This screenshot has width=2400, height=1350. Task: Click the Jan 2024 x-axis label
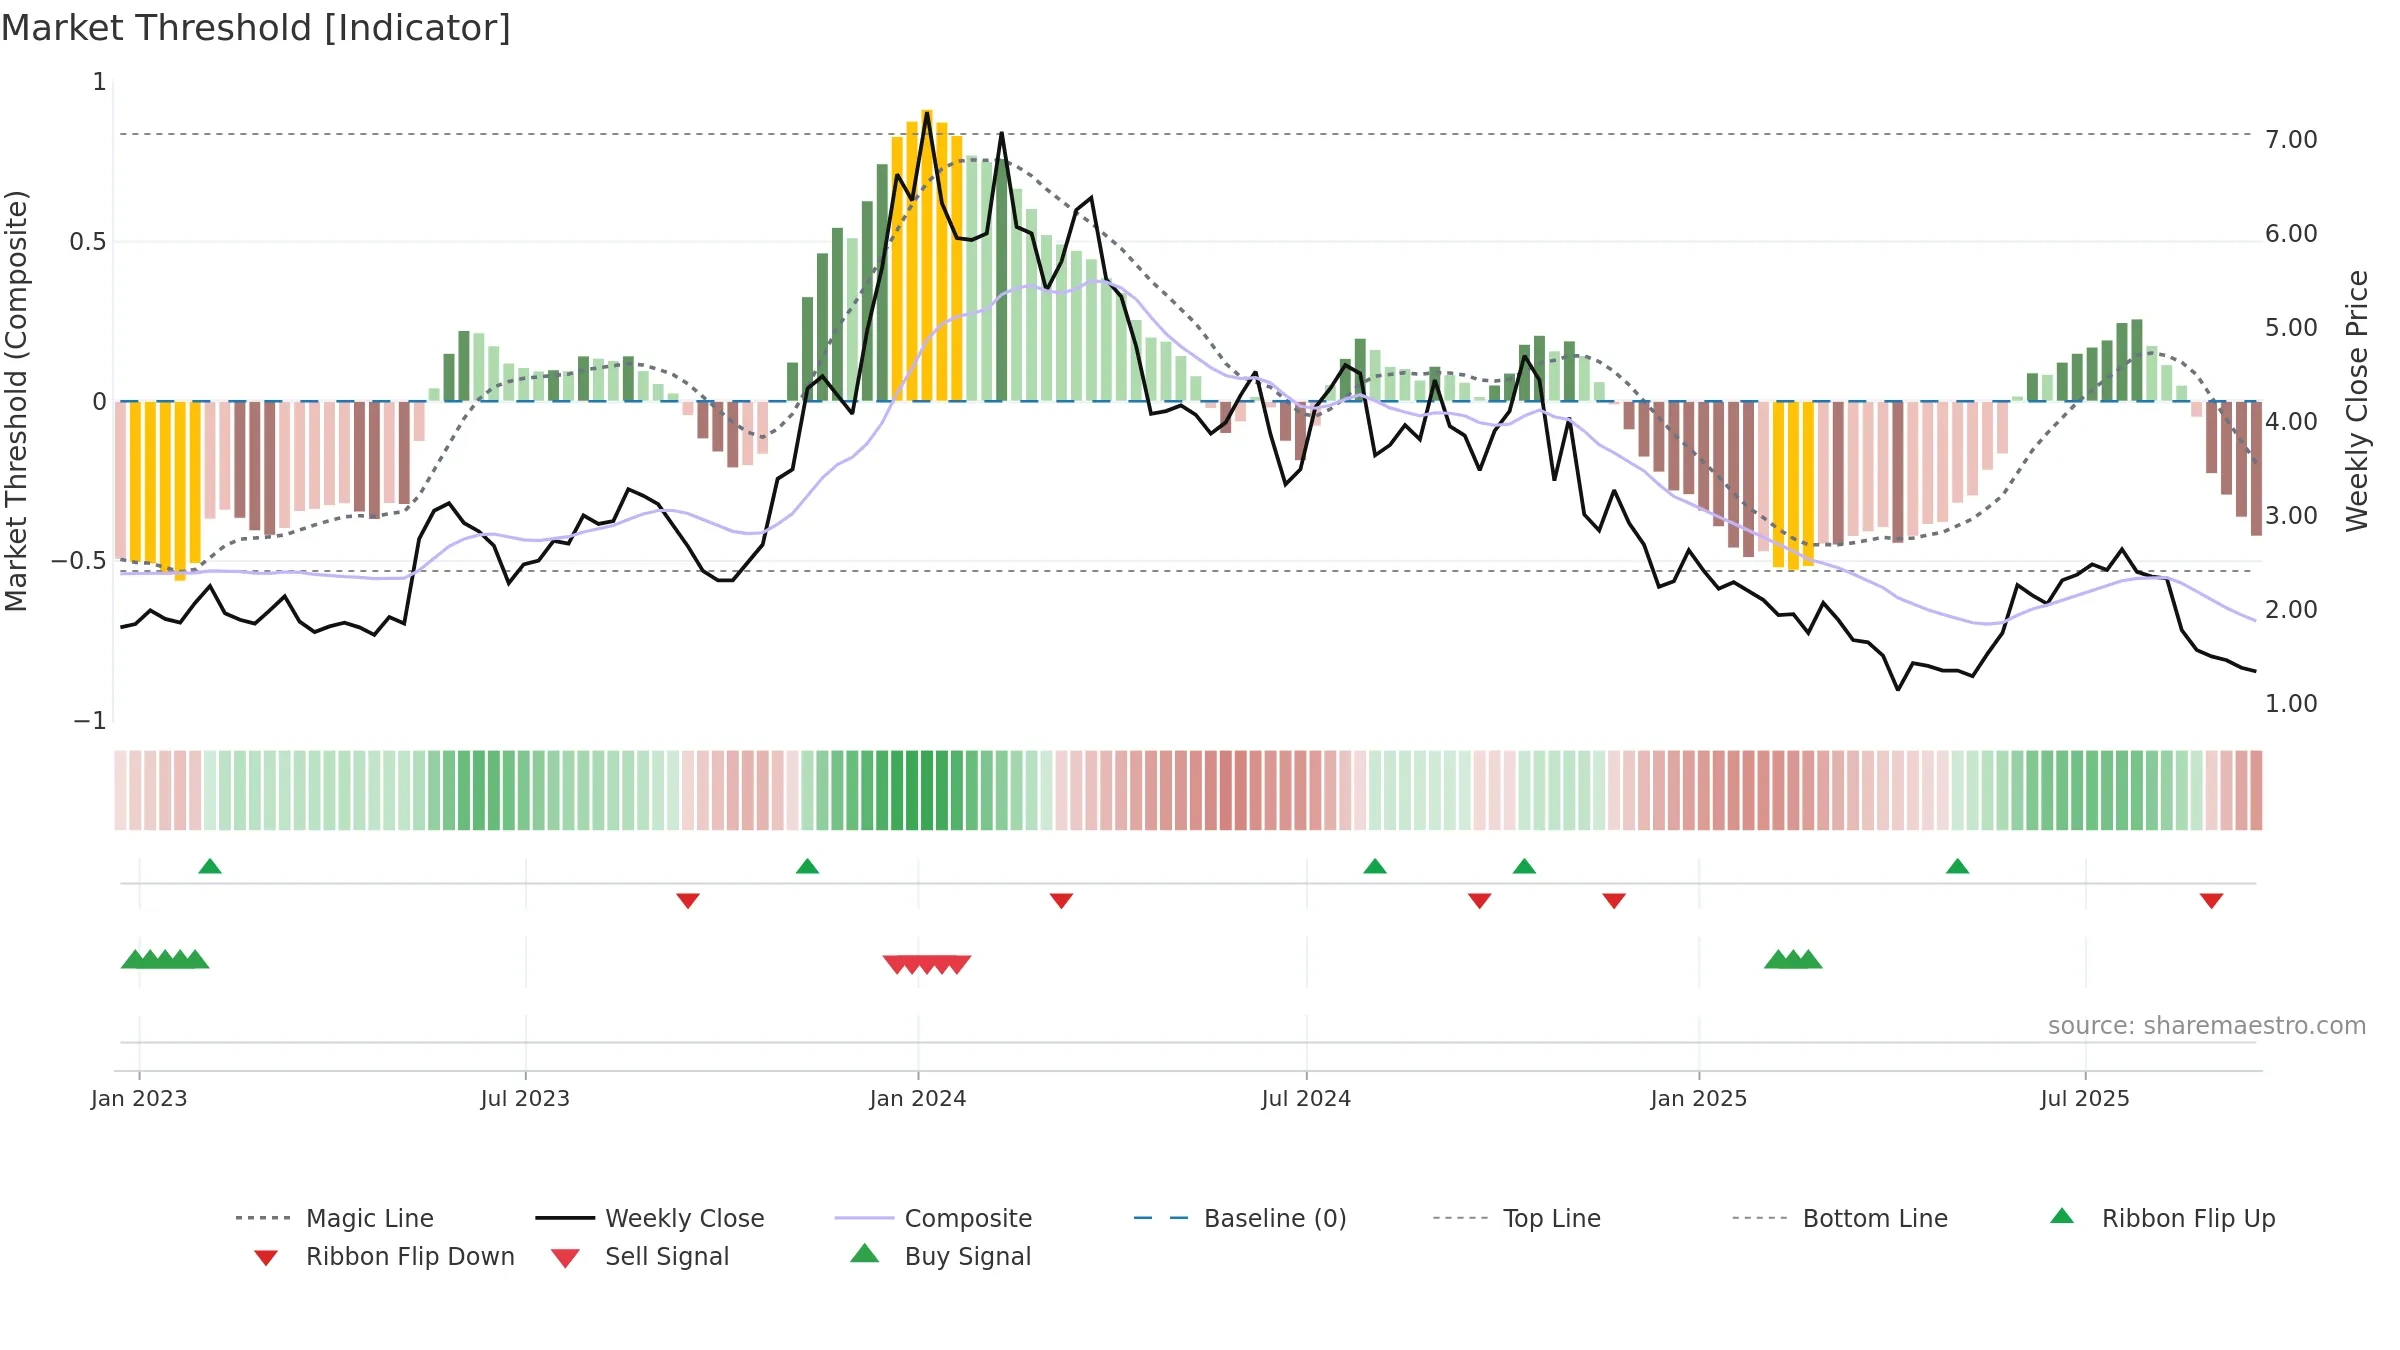point(918,1098)
